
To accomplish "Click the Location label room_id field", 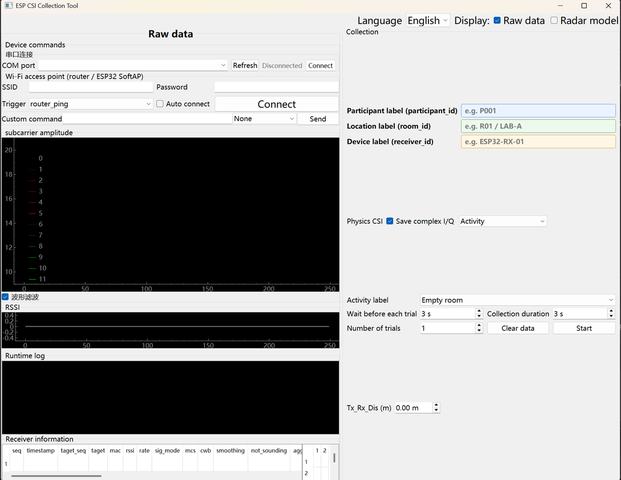I will (538, 126).
